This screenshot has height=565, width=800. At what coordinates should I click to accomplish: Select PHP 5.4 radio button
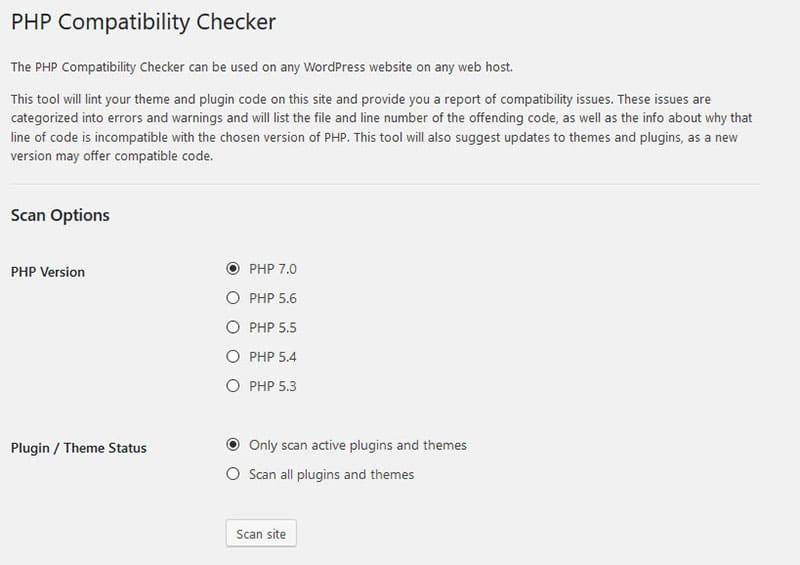233,356
